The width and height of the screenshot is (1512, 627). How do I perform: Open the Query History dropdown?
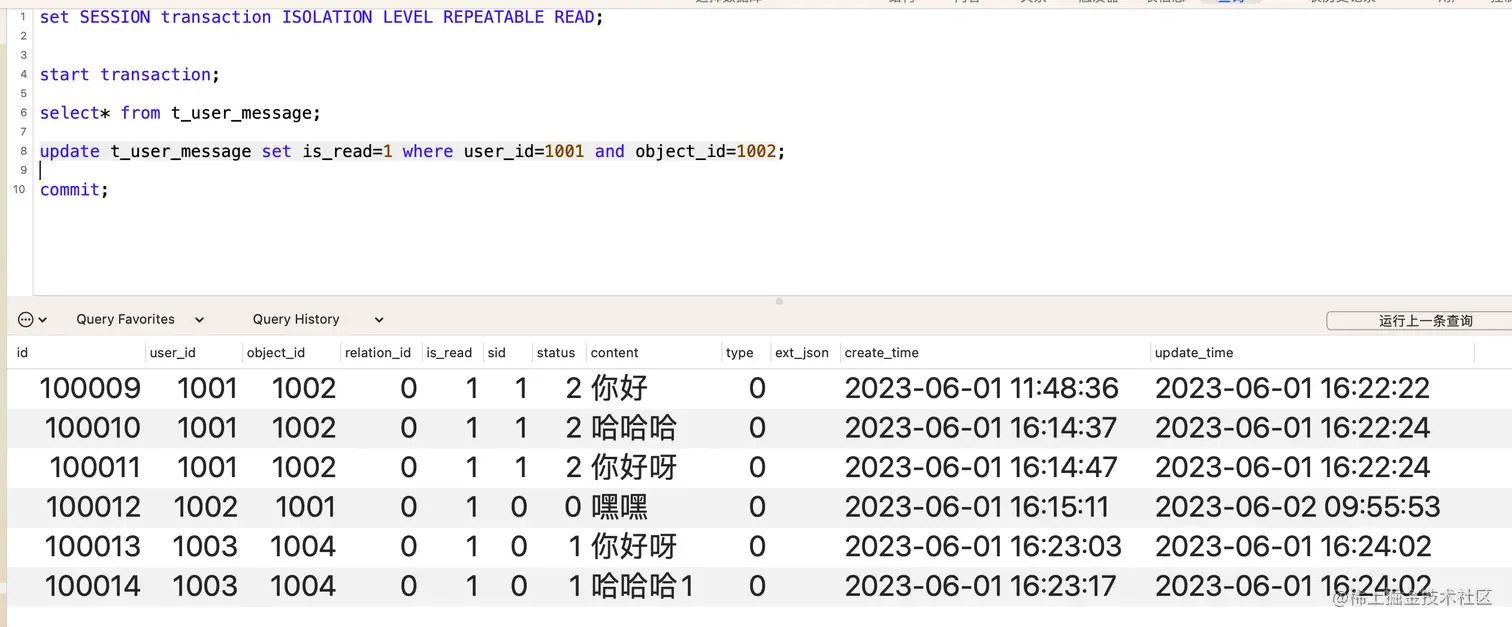click(x=318, y=319)
